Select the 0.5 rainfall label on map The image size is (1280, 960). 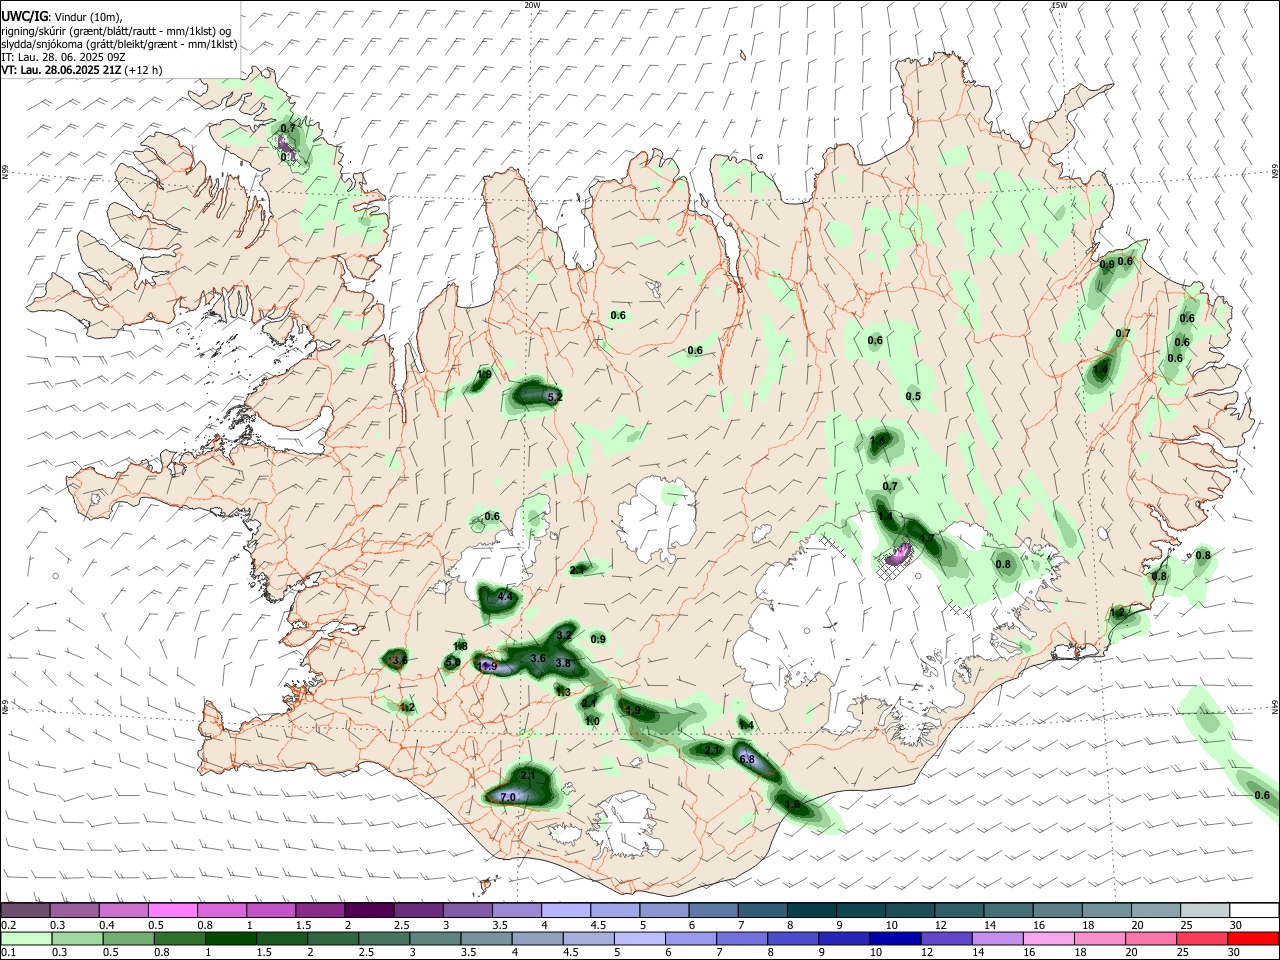pyautogui.click(x=913, y=397)
